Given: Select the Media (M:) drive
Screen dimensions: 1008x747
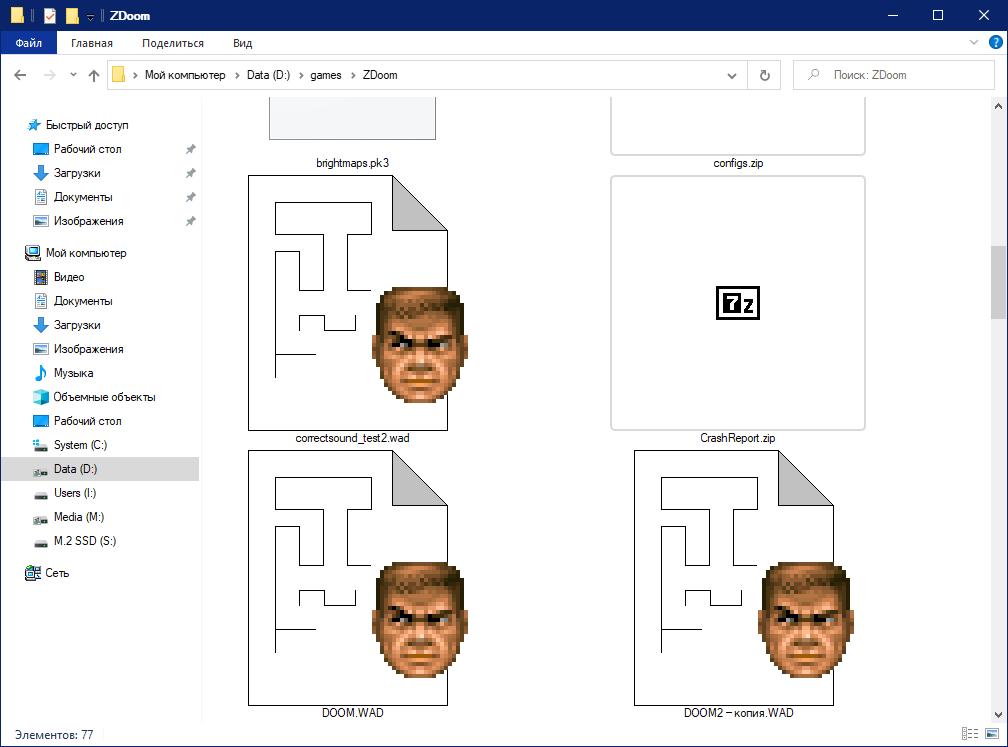Looking at the screenshot, I should [x=78, y=517].
